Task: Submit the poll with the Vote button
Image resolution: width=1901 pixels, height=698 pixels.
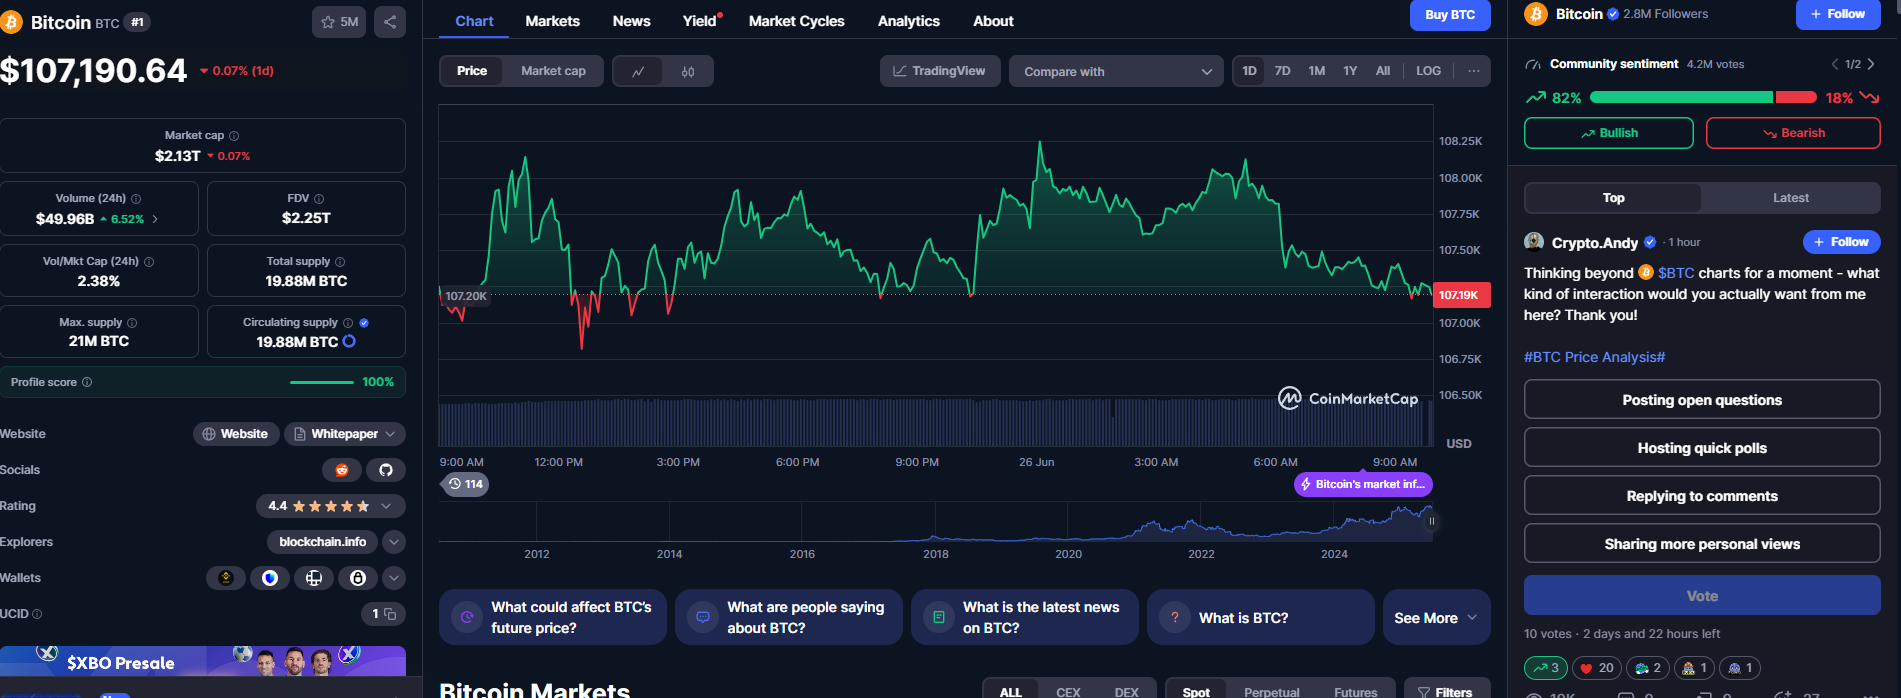Action: pyautogui.click(x=1702, y=595)
